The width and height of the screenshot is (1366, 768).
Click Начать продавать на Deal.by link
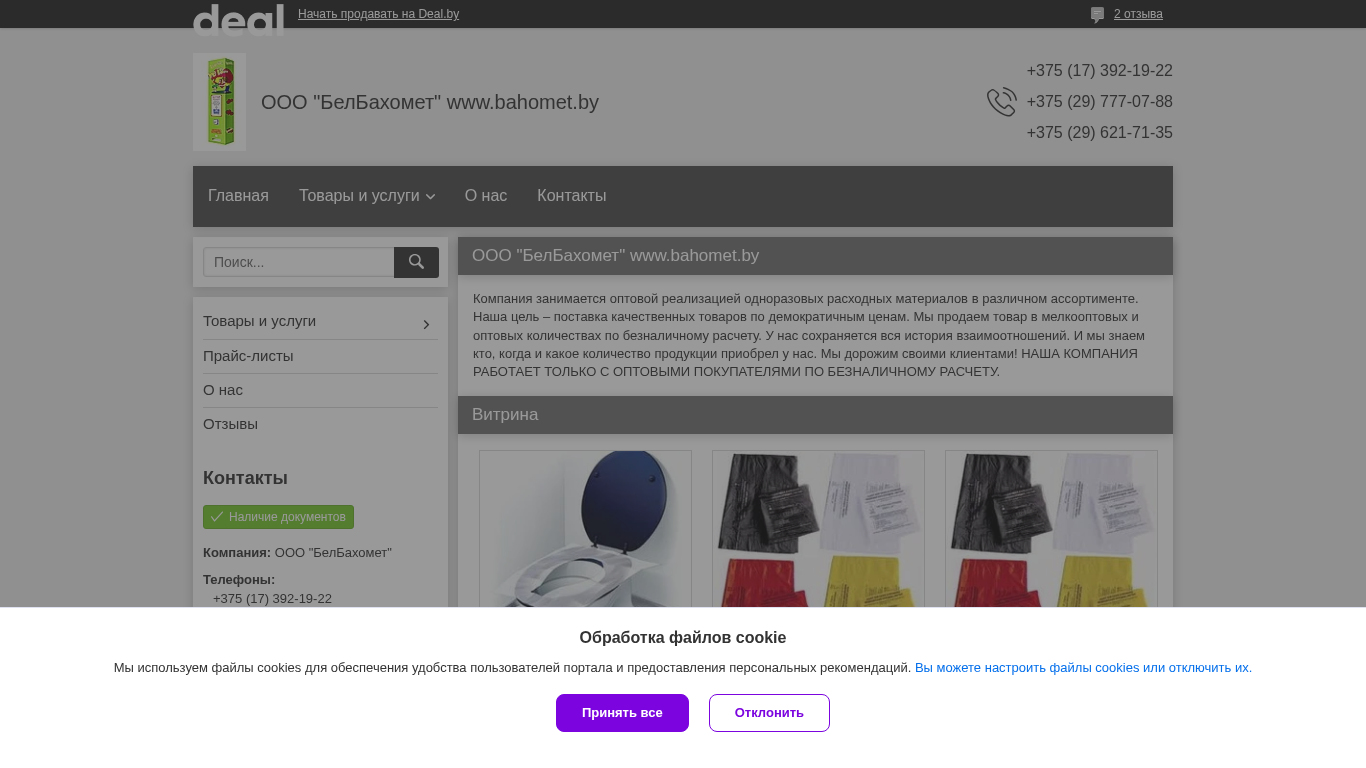[x=378, y=14]
